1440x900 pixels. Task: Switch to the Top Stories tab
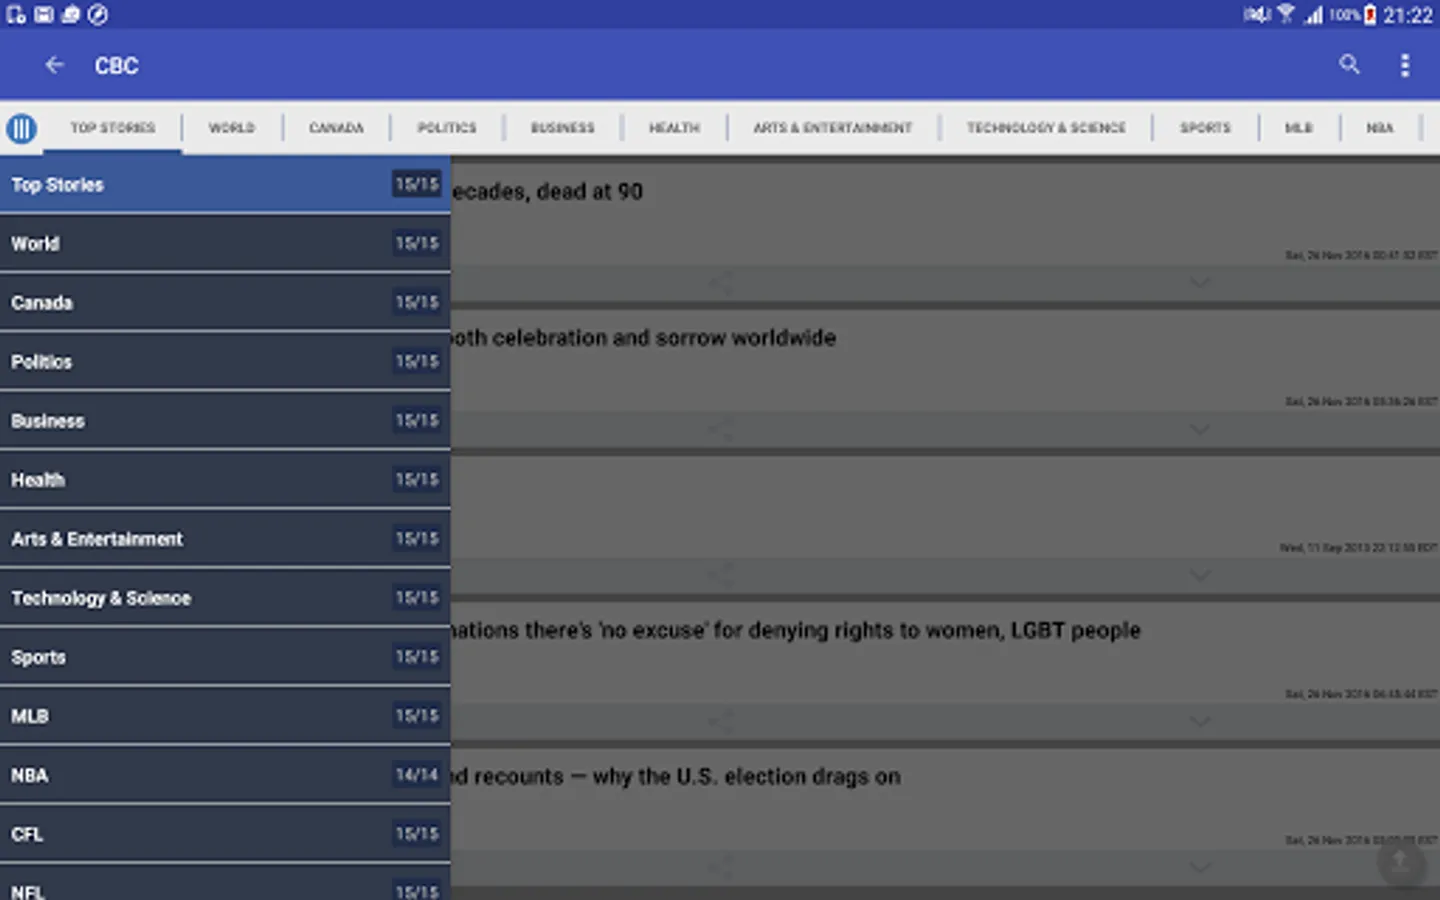click(x=112, y=128)
